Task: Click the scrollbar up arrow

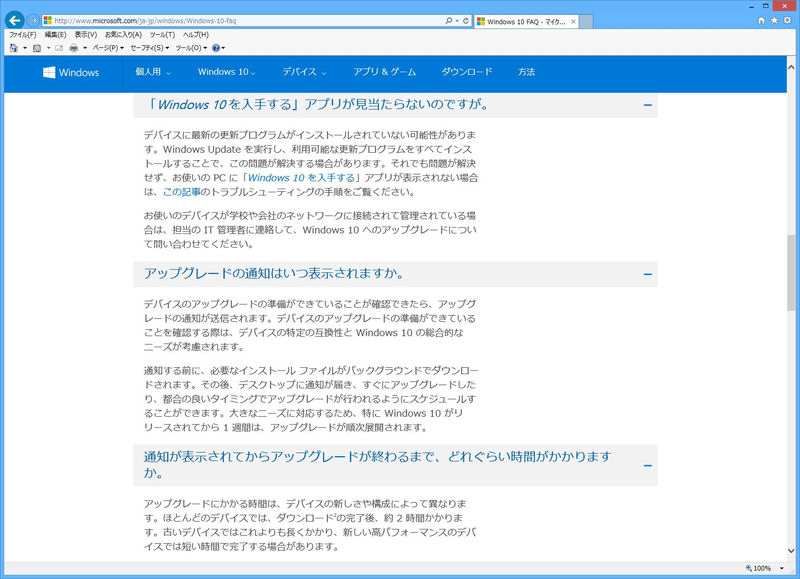Action: point(791,67)
